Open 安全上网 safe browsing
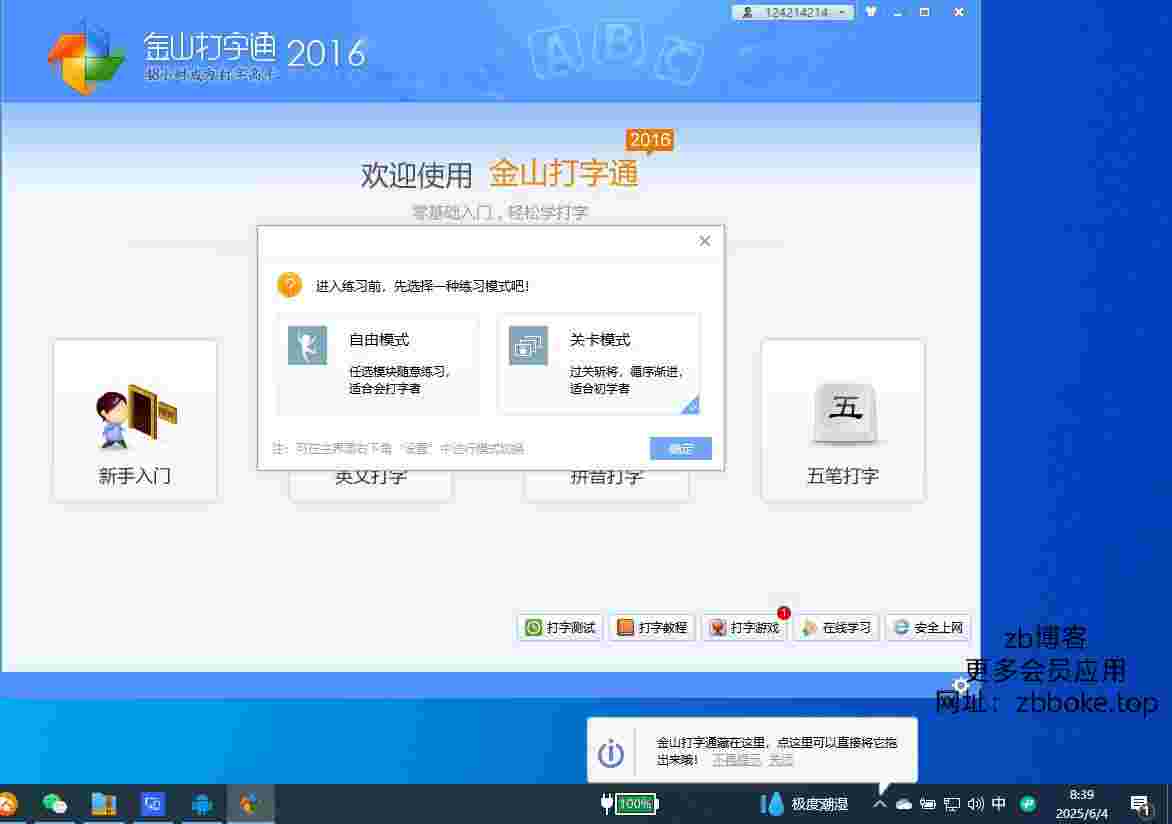1172x824 pixels. [928, 627]
